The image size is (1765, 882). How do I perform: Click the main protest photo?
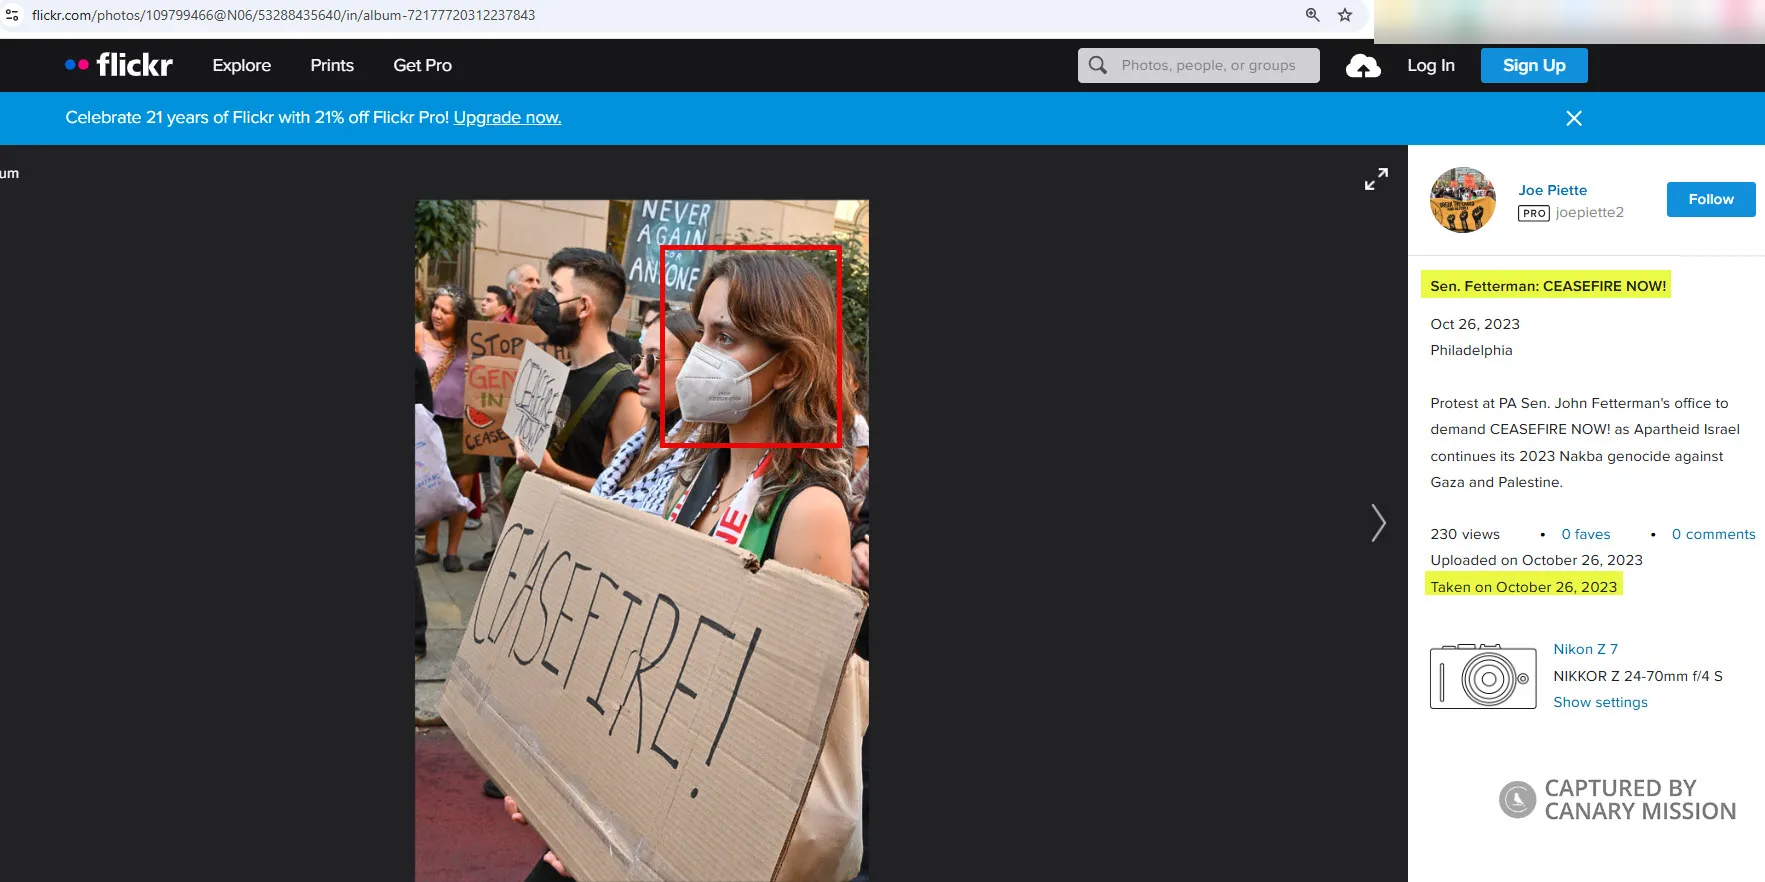click(642, 540)
